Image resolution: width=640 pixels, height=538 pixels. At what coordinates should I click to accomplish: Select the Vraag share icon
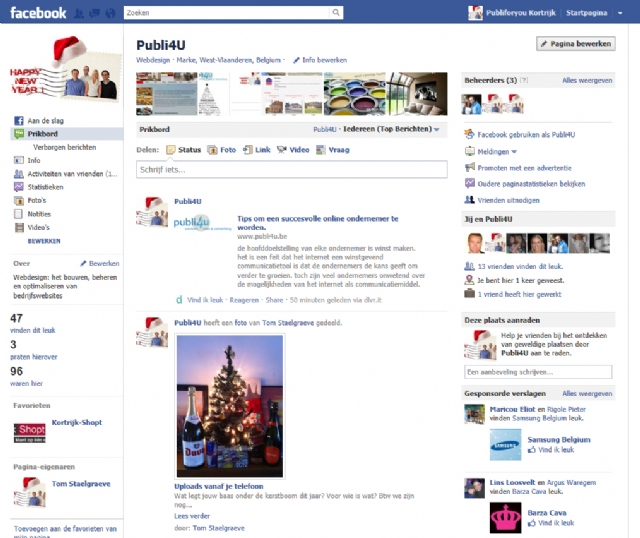321,150
